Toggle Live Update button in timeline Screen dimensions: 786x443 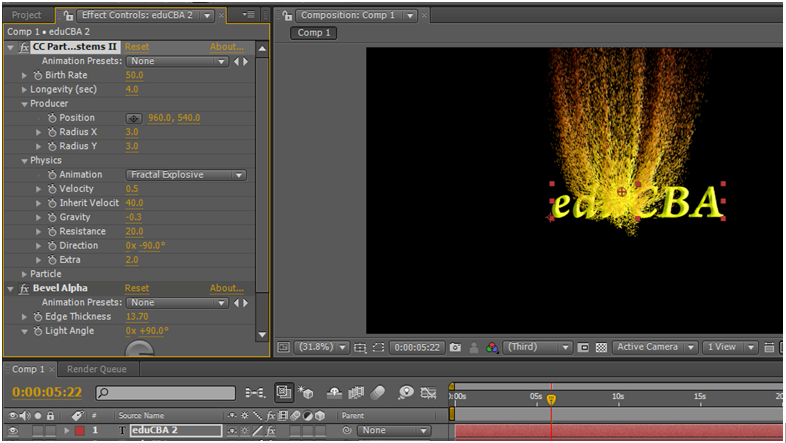click(284, 392)
